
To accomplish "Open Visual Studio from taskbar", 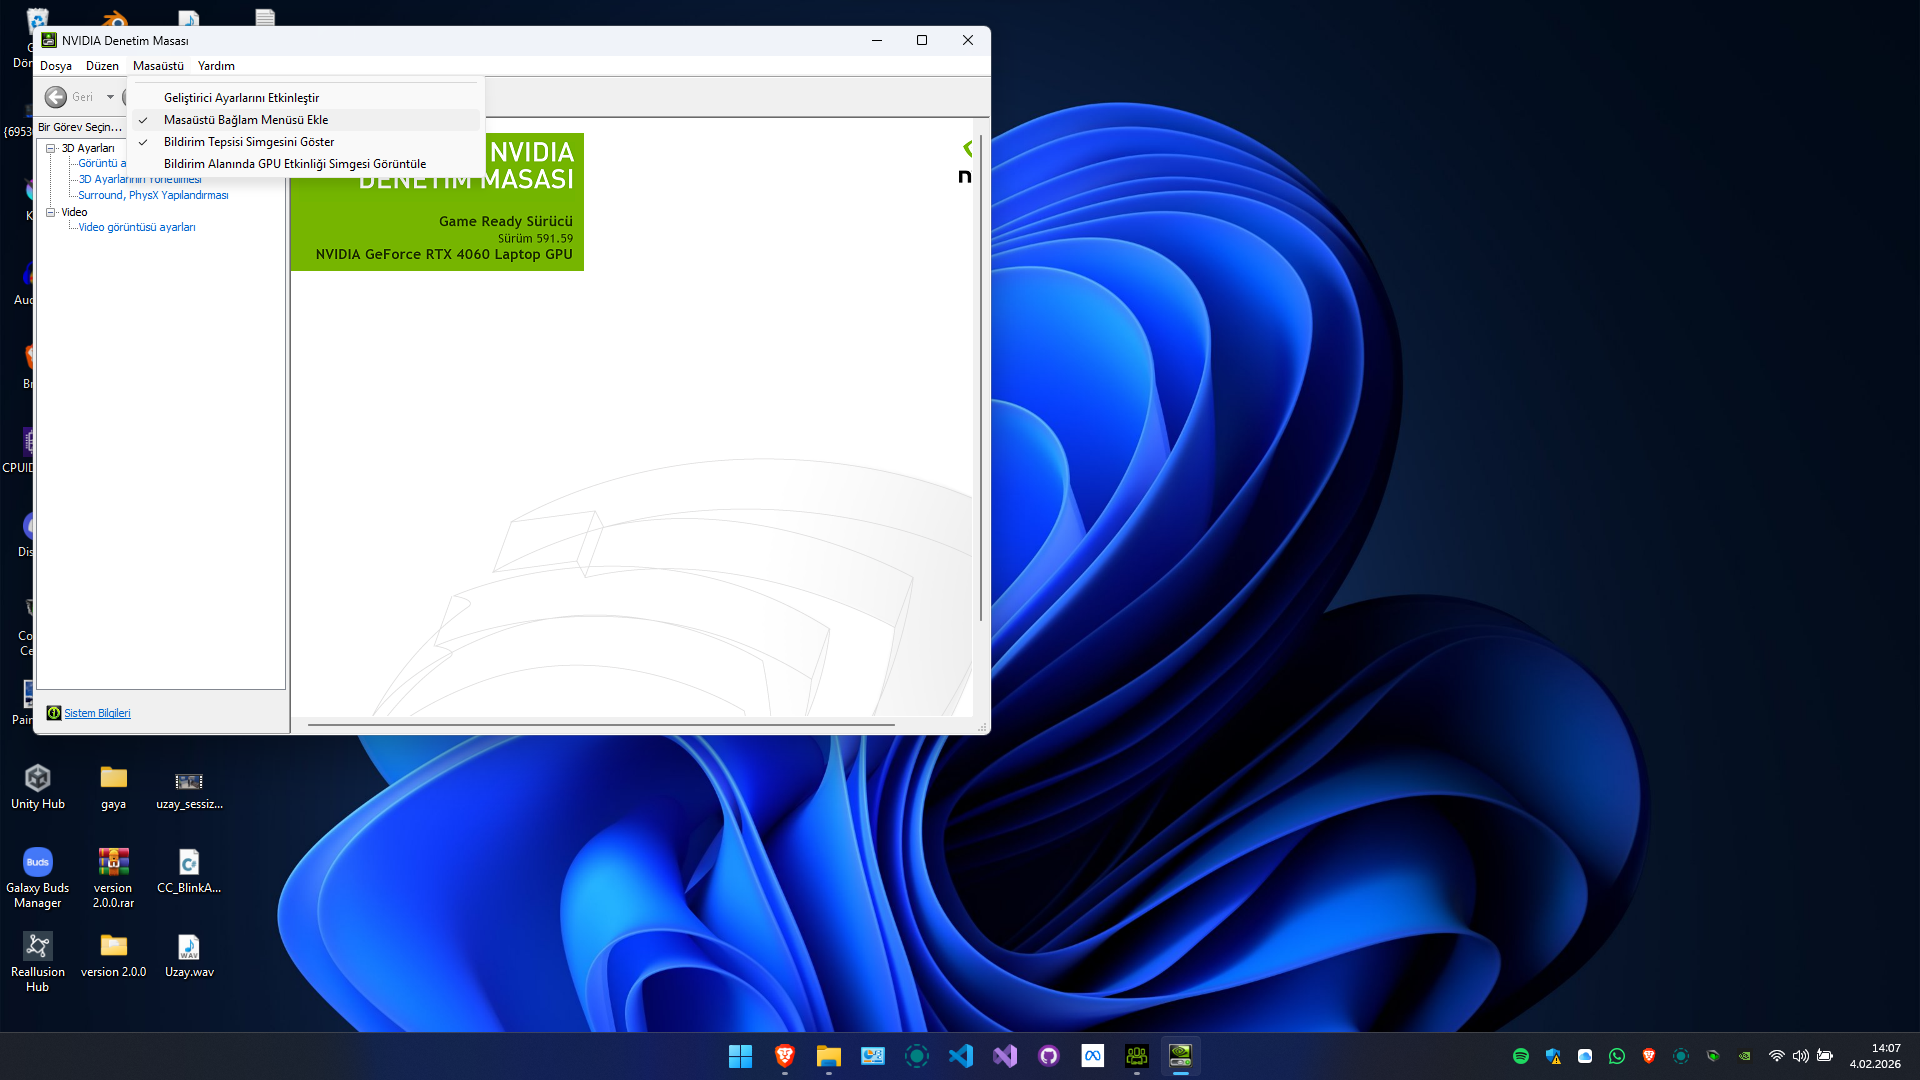I will pyautogui.click(x=1005, y=1056).
